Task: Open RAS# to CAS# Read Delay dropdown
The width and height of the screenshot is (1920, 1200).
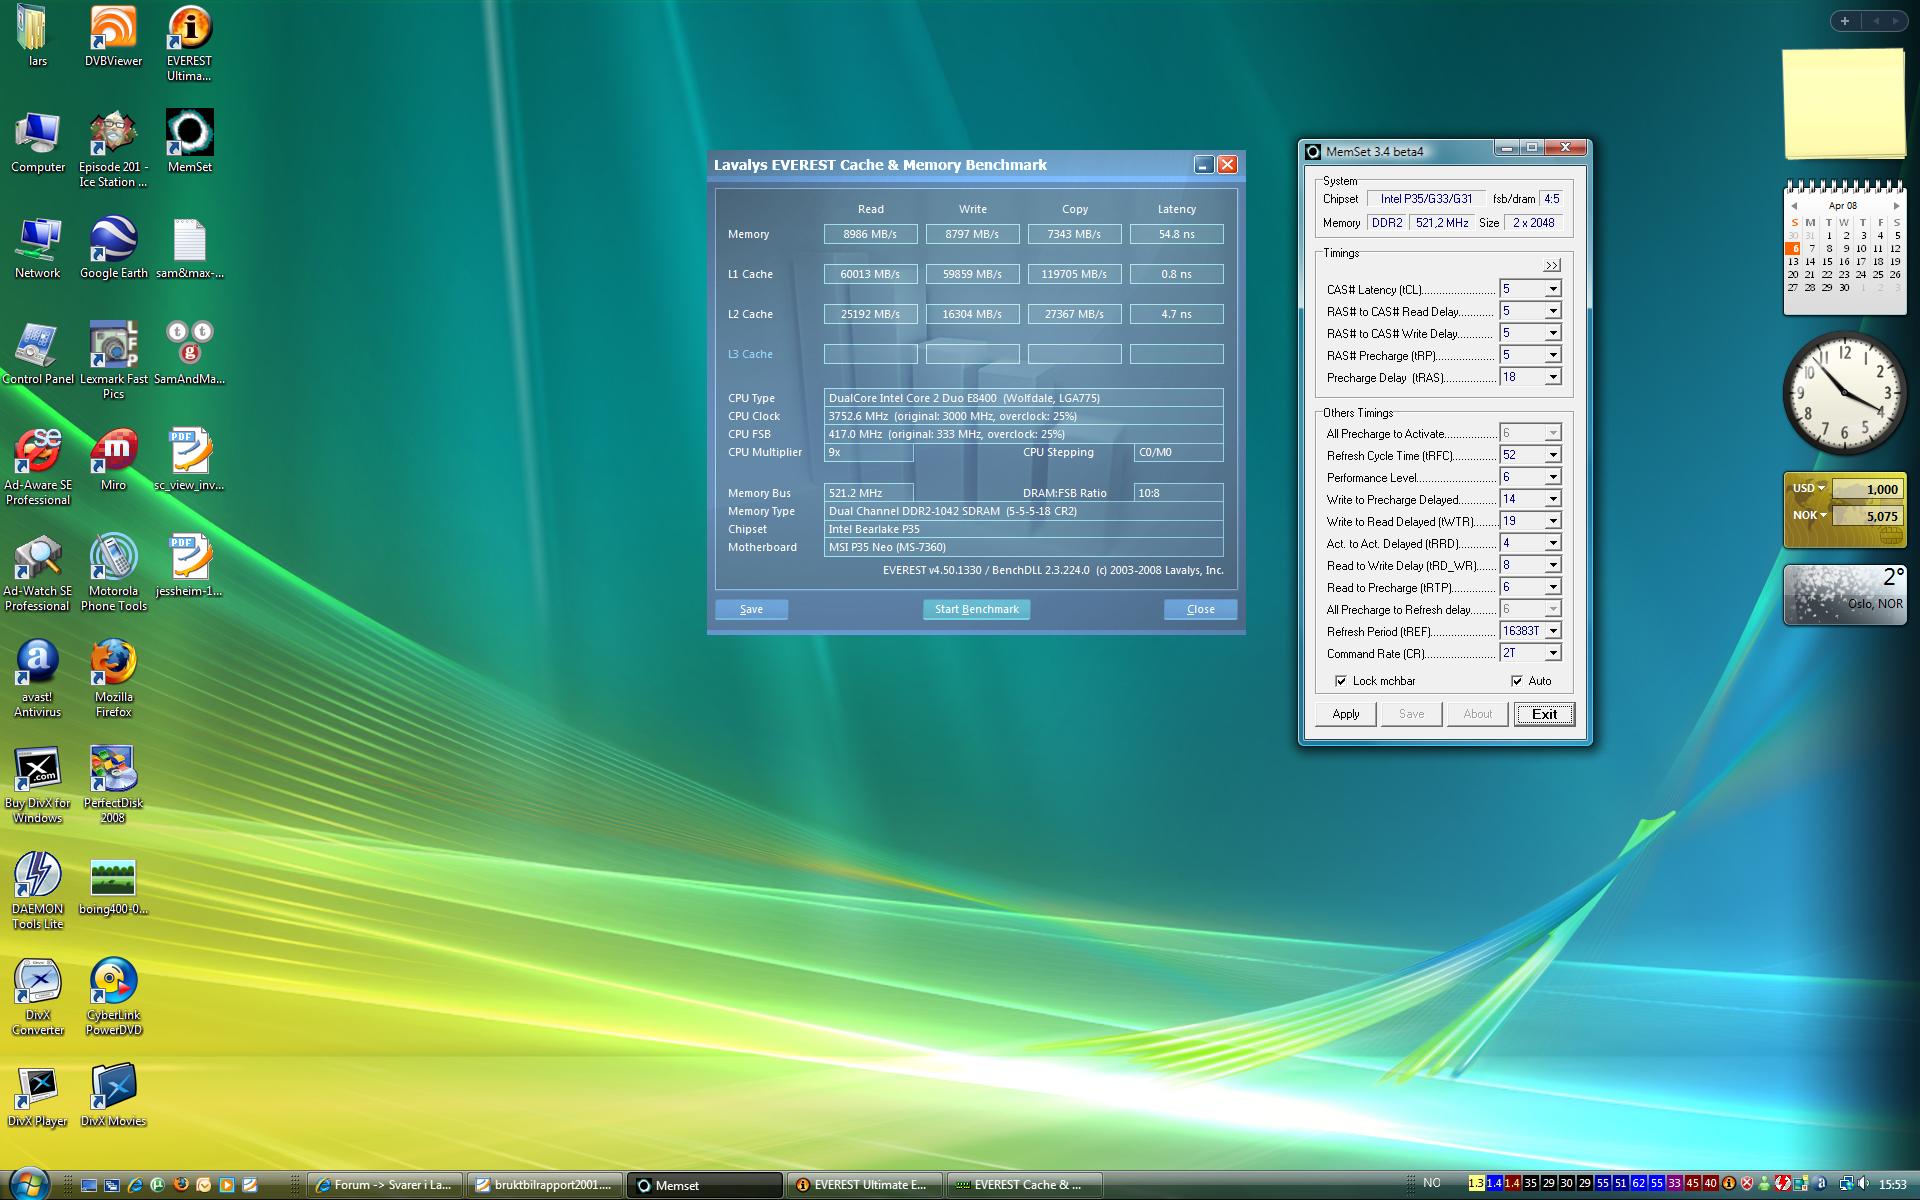Action: (x=1553, y=311)
